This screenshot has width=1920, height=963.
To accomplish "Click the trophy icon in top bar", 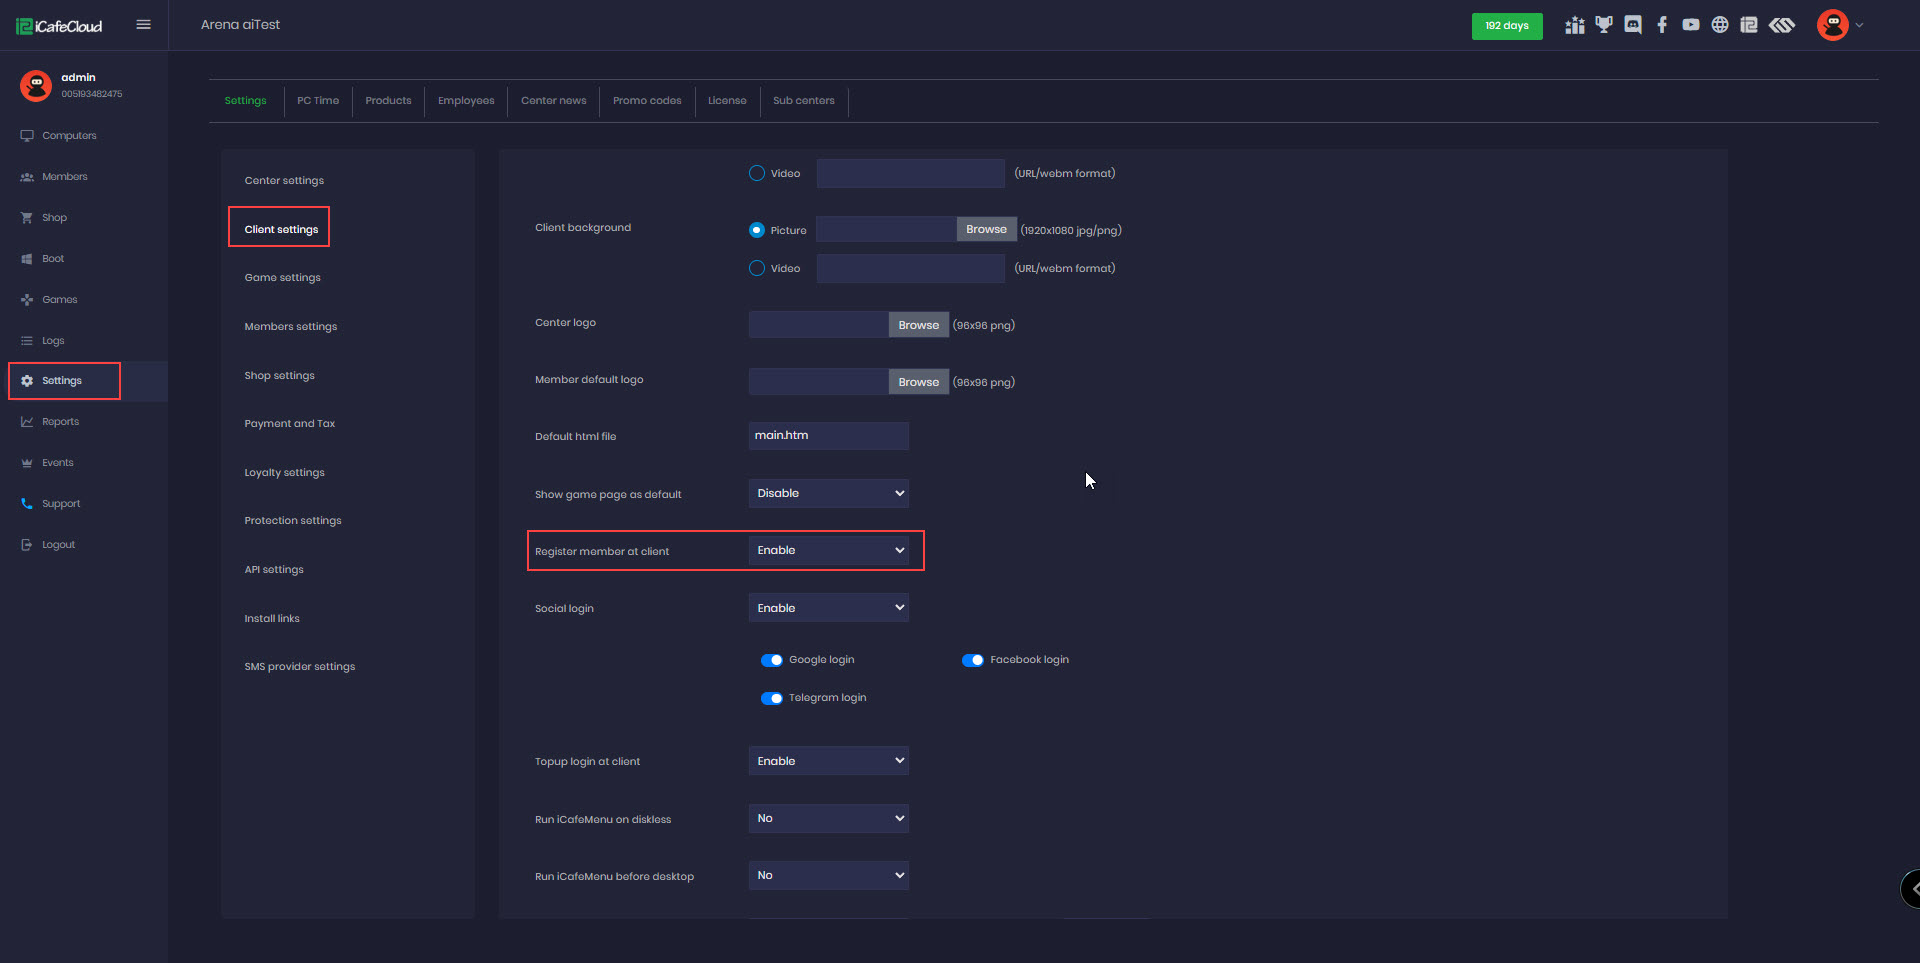I will 1604,25.
